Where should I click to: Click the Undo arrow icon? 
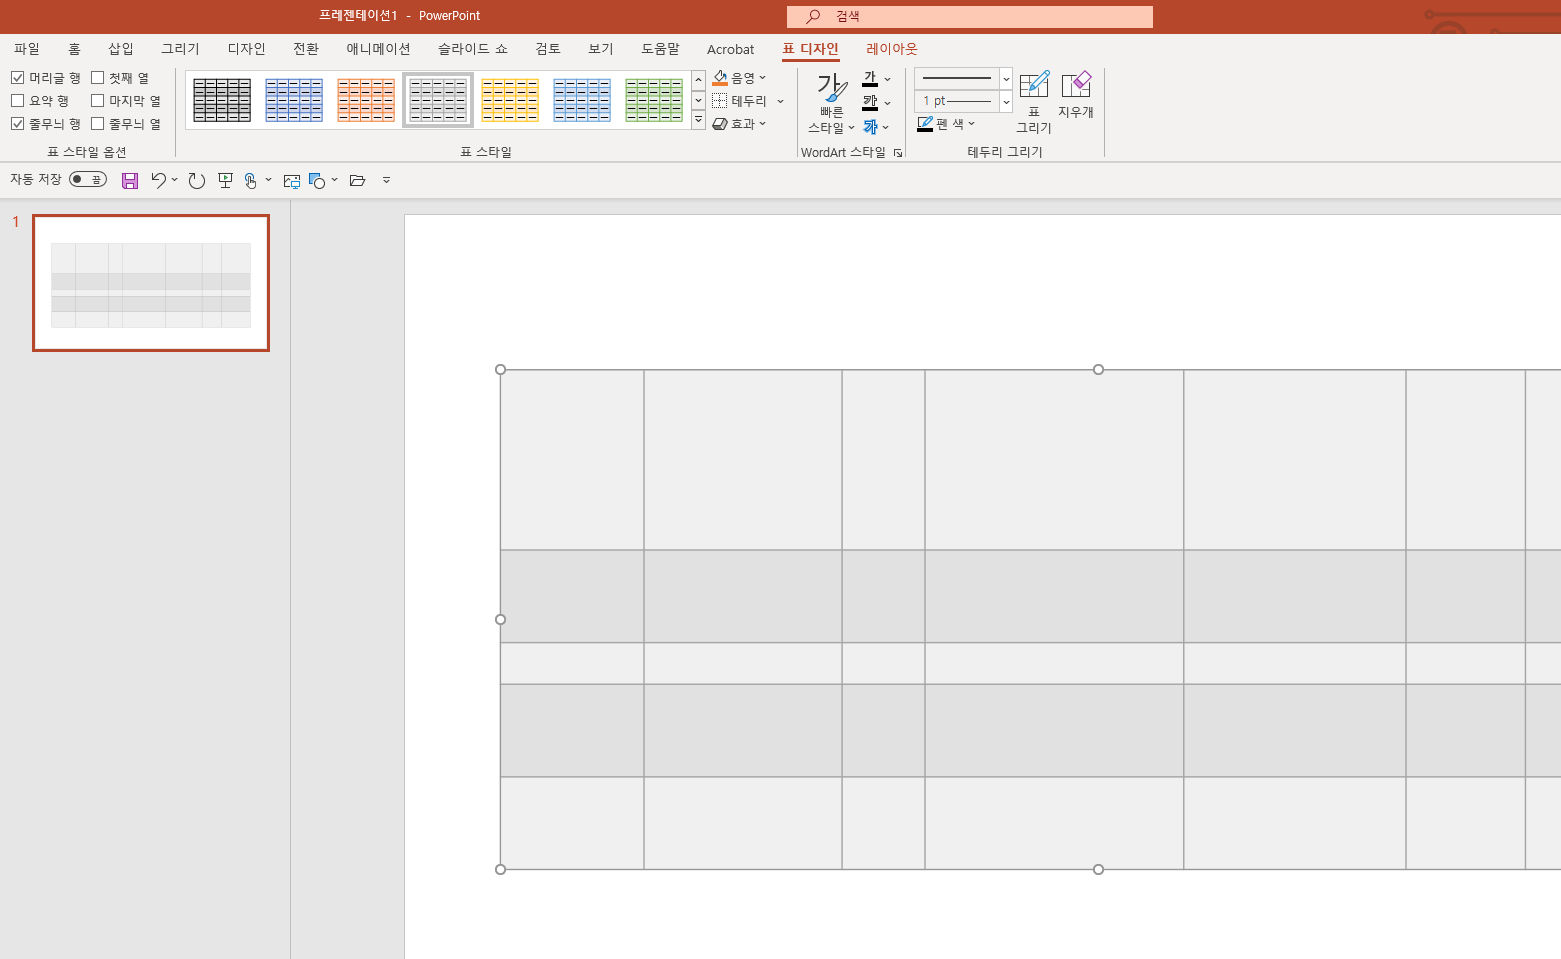pos(158,181)
